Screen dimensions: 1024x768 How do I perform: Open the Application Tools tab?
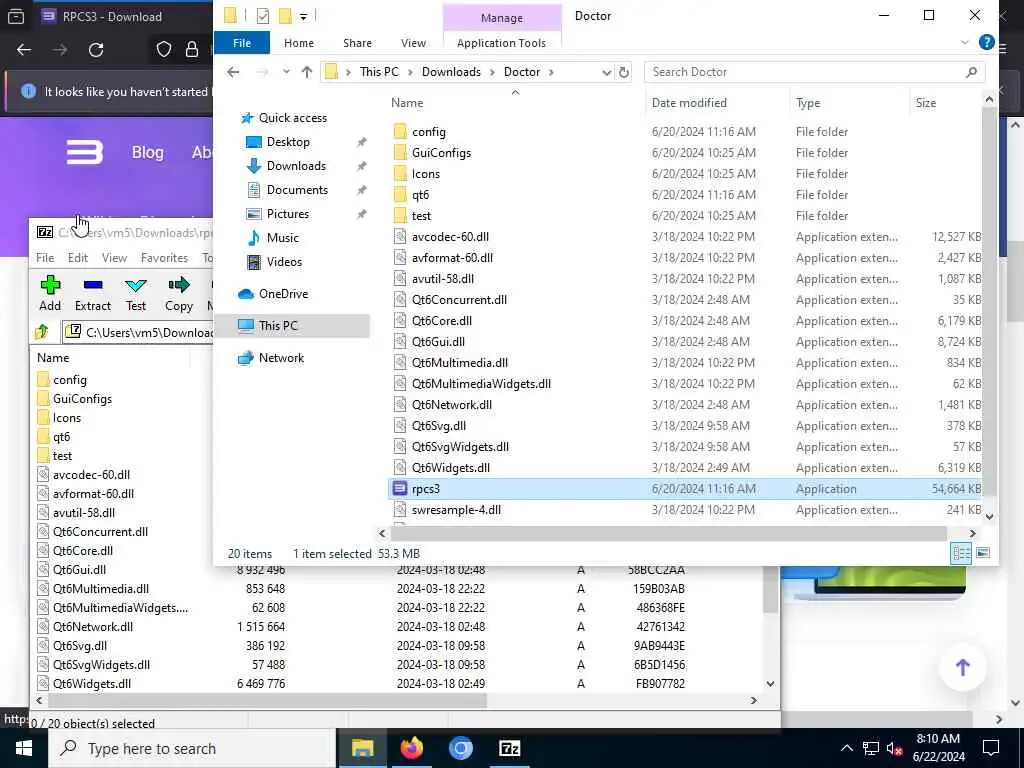click(x=502, y=42)
